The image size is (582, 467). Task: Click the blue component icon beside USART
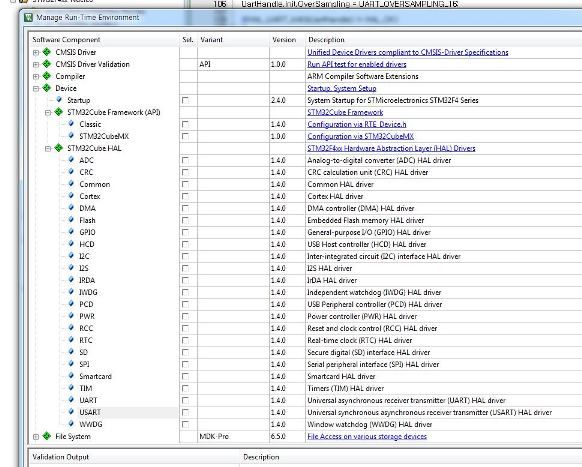71,412
